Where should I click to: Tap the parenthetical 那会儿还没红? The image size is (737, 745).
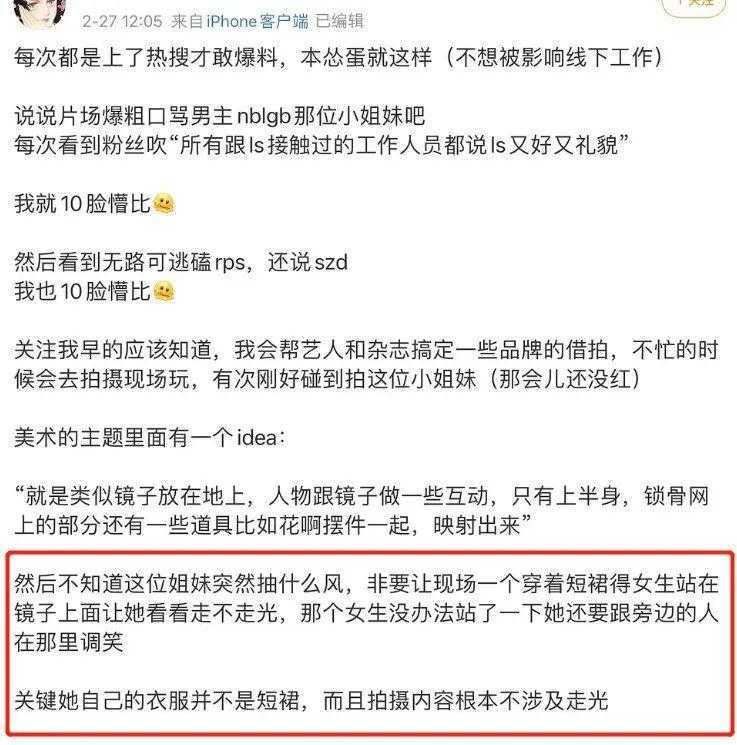(x=564, y=380)
